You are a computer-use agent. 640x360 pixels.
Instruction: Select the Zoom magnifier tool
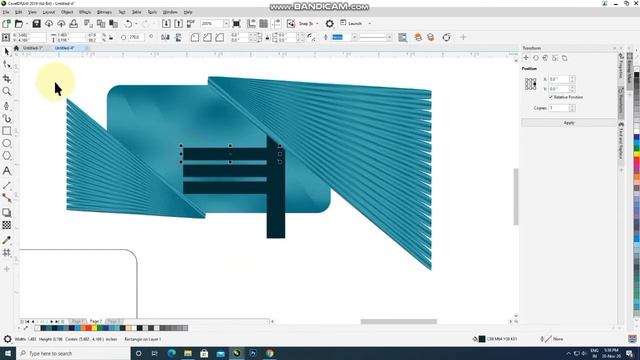click(7, 91)
